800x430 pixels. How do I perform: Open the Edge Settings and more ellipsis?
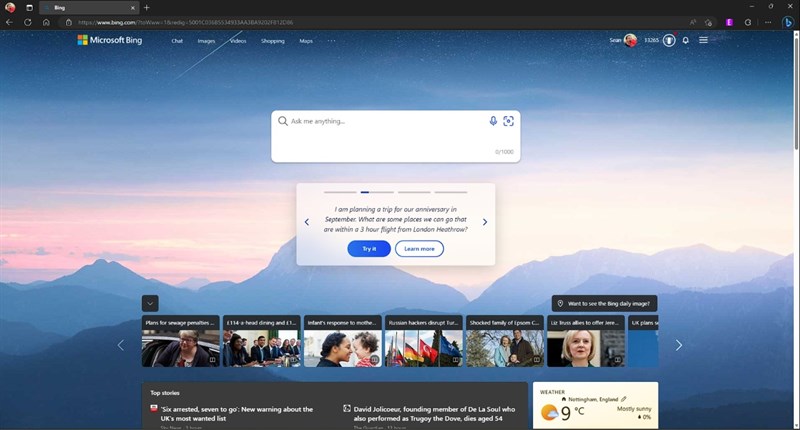click(768, 22)
